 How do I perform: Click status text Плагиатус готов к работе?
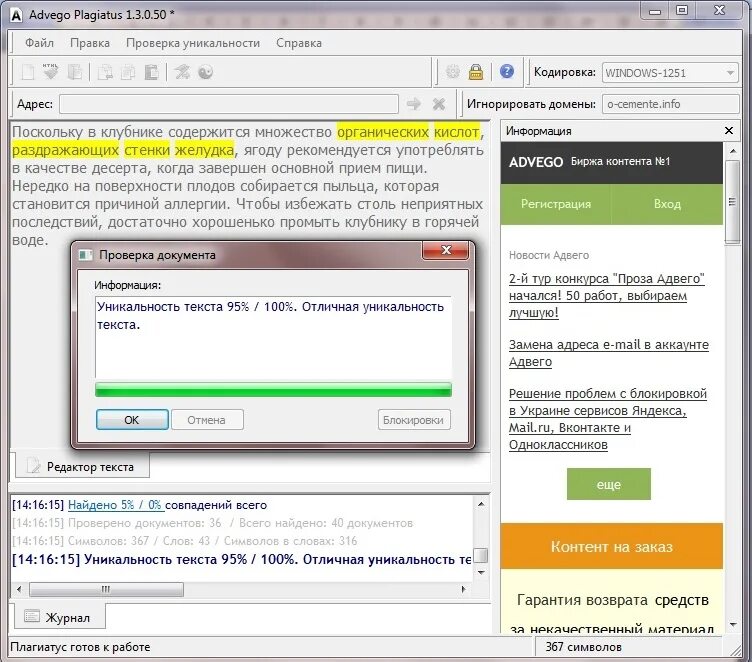coord(80,647)
